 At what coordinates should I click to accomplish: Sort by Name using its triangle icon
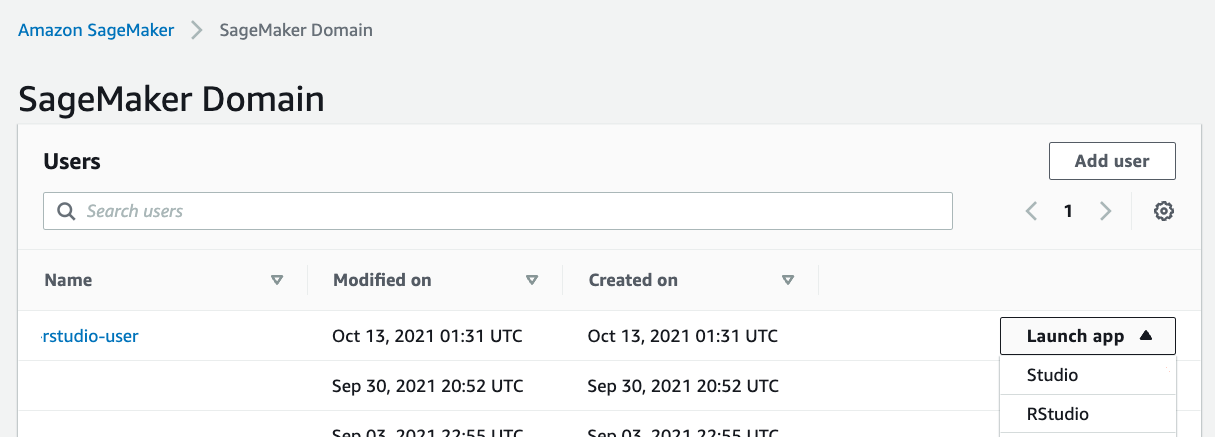[x=277, y=280]
